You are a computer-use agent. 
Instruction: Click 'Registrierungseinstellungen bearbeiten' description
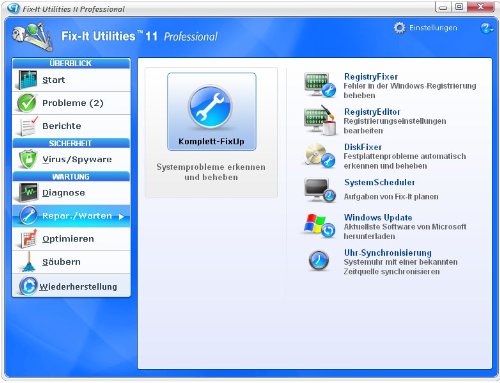395,126
